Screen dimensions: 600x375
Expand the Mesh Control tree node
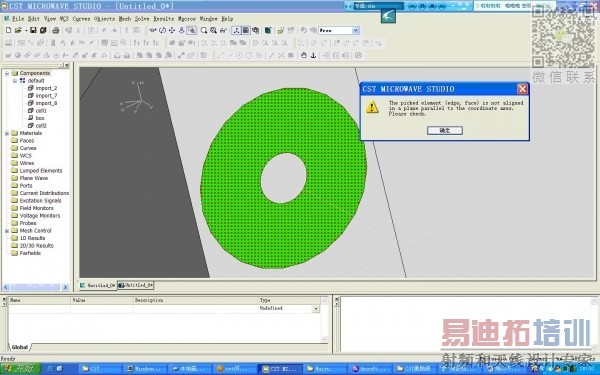[7, 231]
